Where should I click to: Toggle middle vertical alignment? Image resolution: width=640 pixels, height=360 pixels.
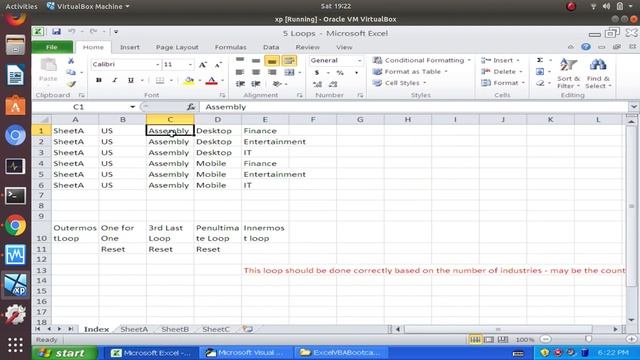point(256,61)
